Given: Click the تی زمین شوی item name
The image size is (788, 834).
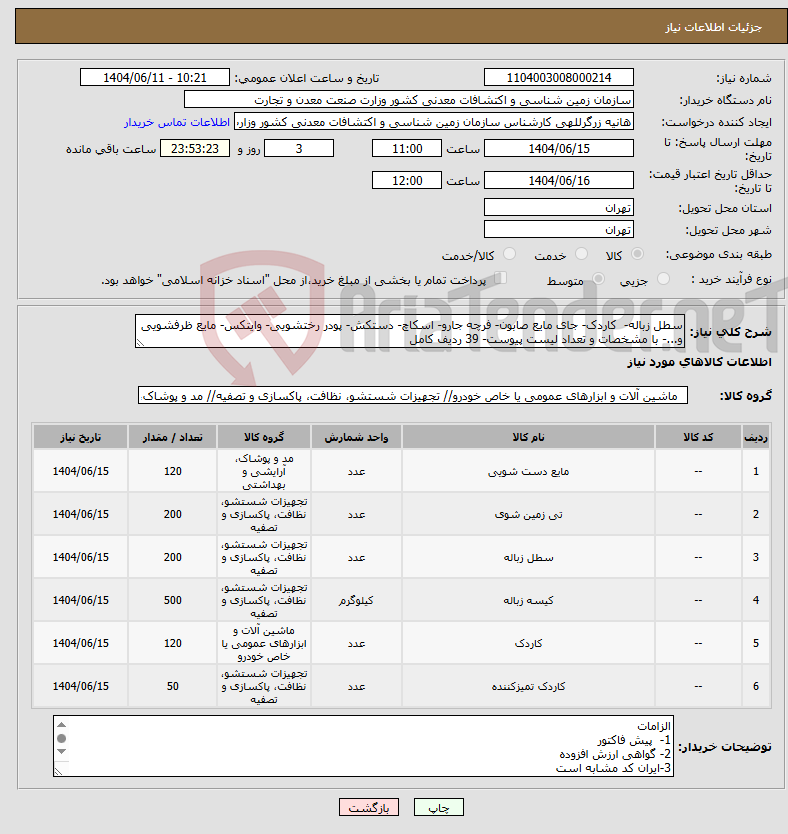Looking at the screenshot, I should tap(529, 514).
